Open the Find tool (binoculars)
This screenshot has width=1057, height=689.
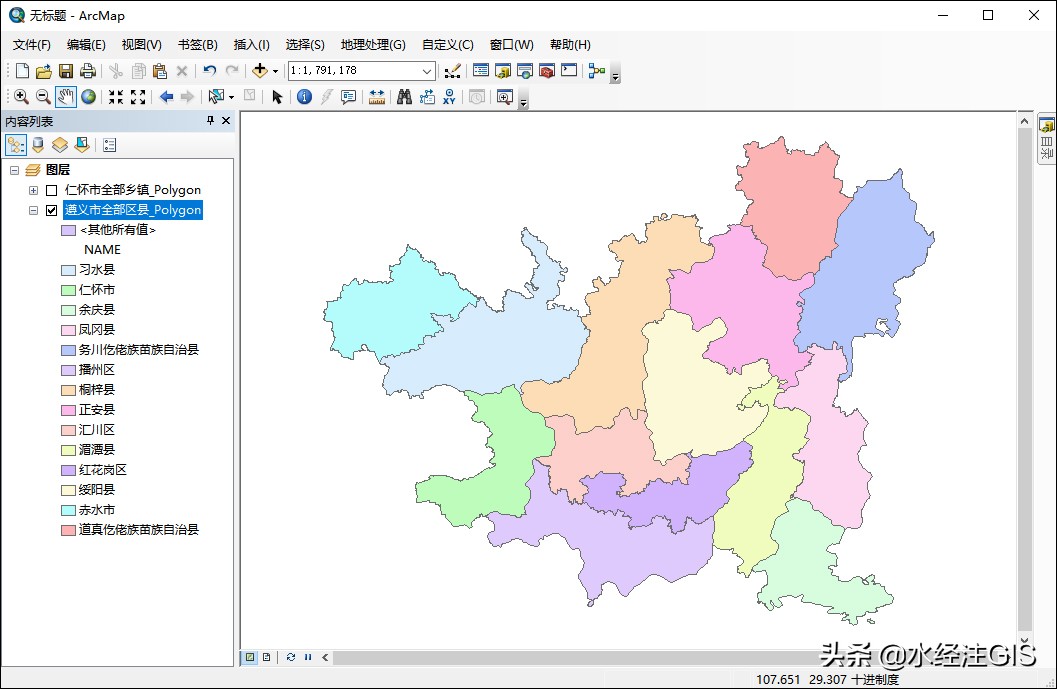pyautogui.click(x=404, y=96)
